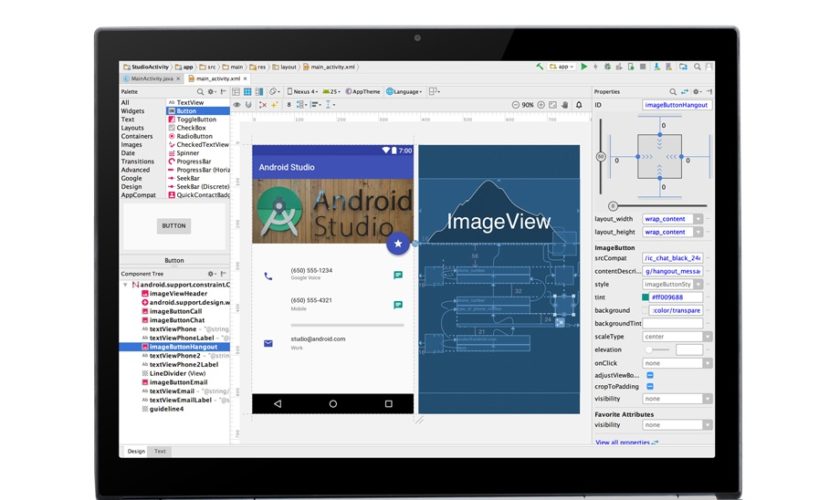The image size is (840, 500).
Task: Click the warnings bell icon in designer
Action: tap(579, 104)
